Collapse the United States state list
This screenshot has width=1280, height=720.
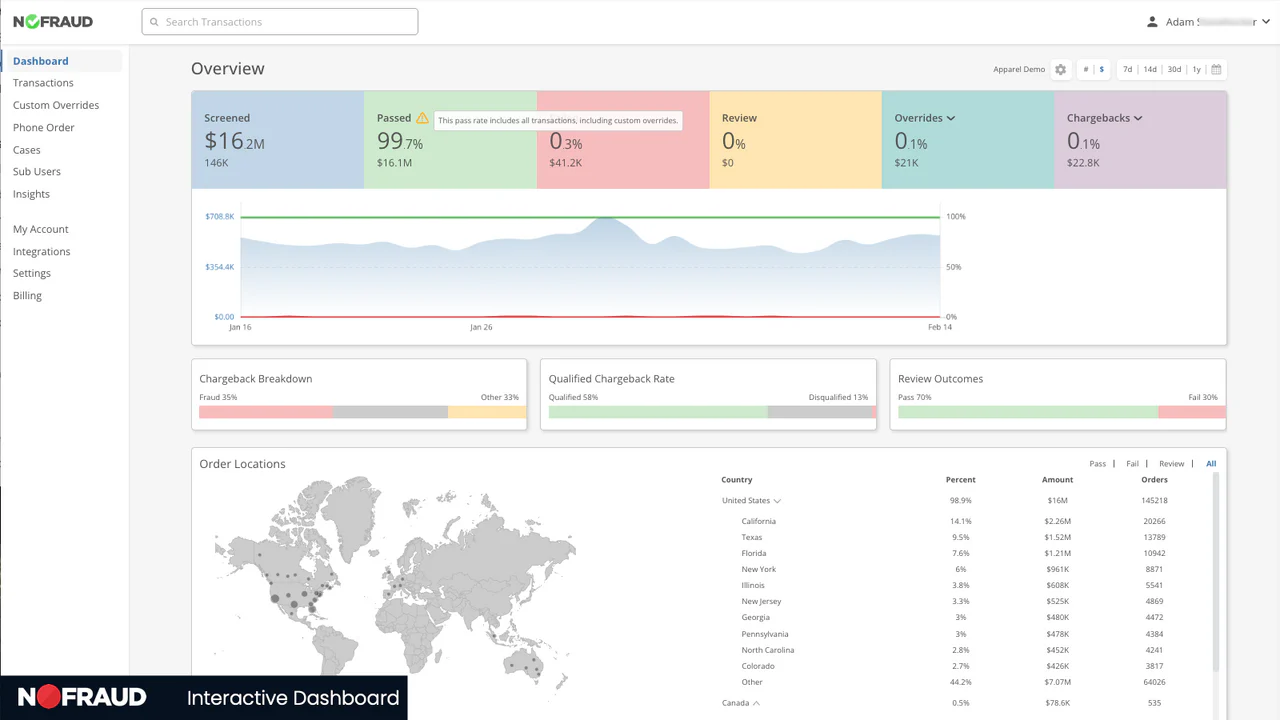[777, 501]
